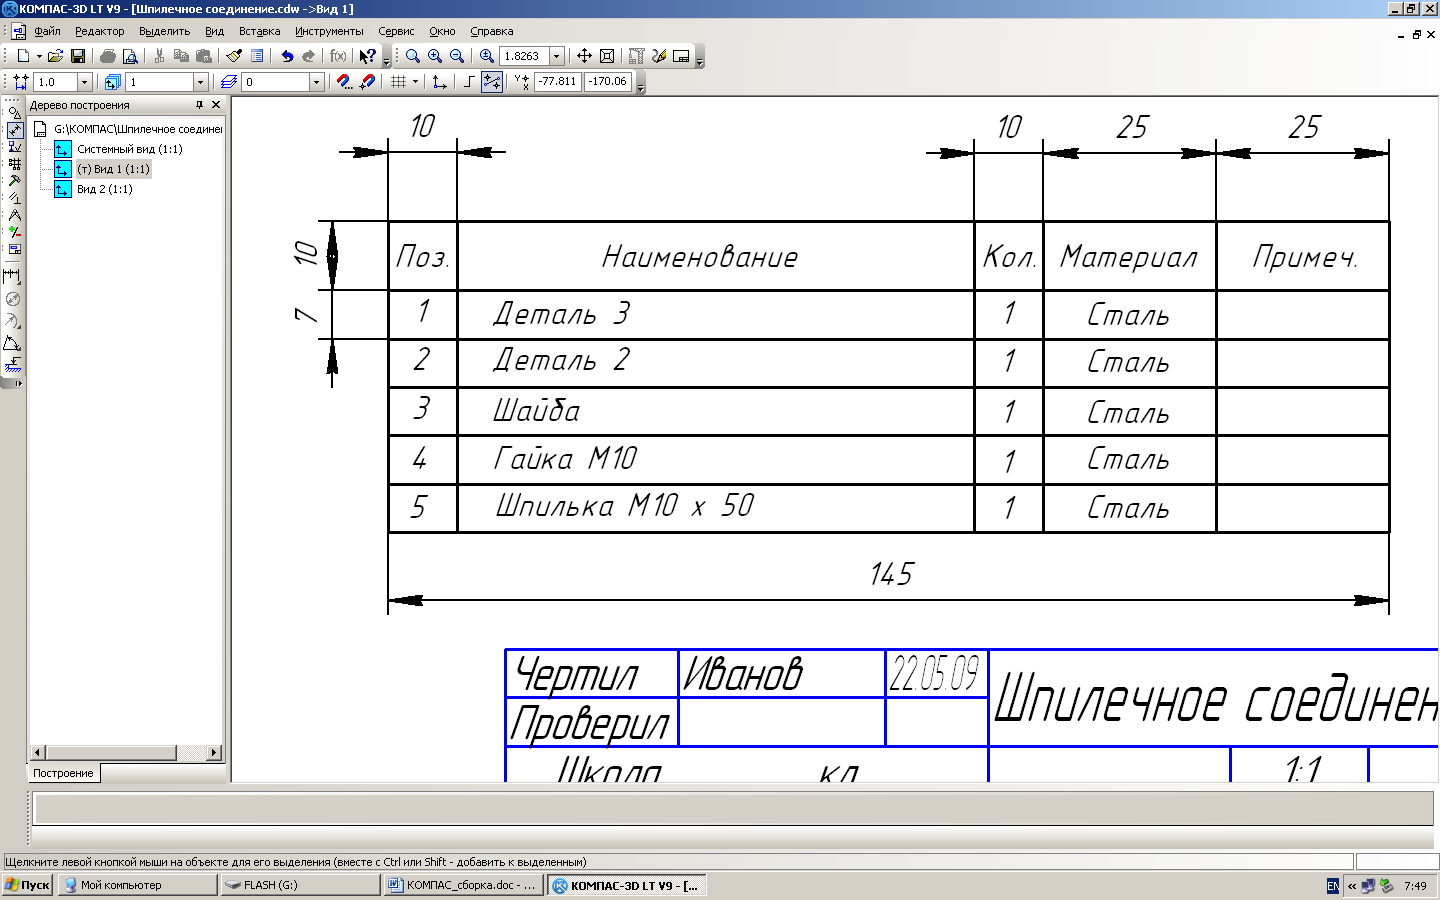Click the Paste clipboard icon
Viewport: 1440px width, 900px height.
pyautogui.click(x=203, y=56)
